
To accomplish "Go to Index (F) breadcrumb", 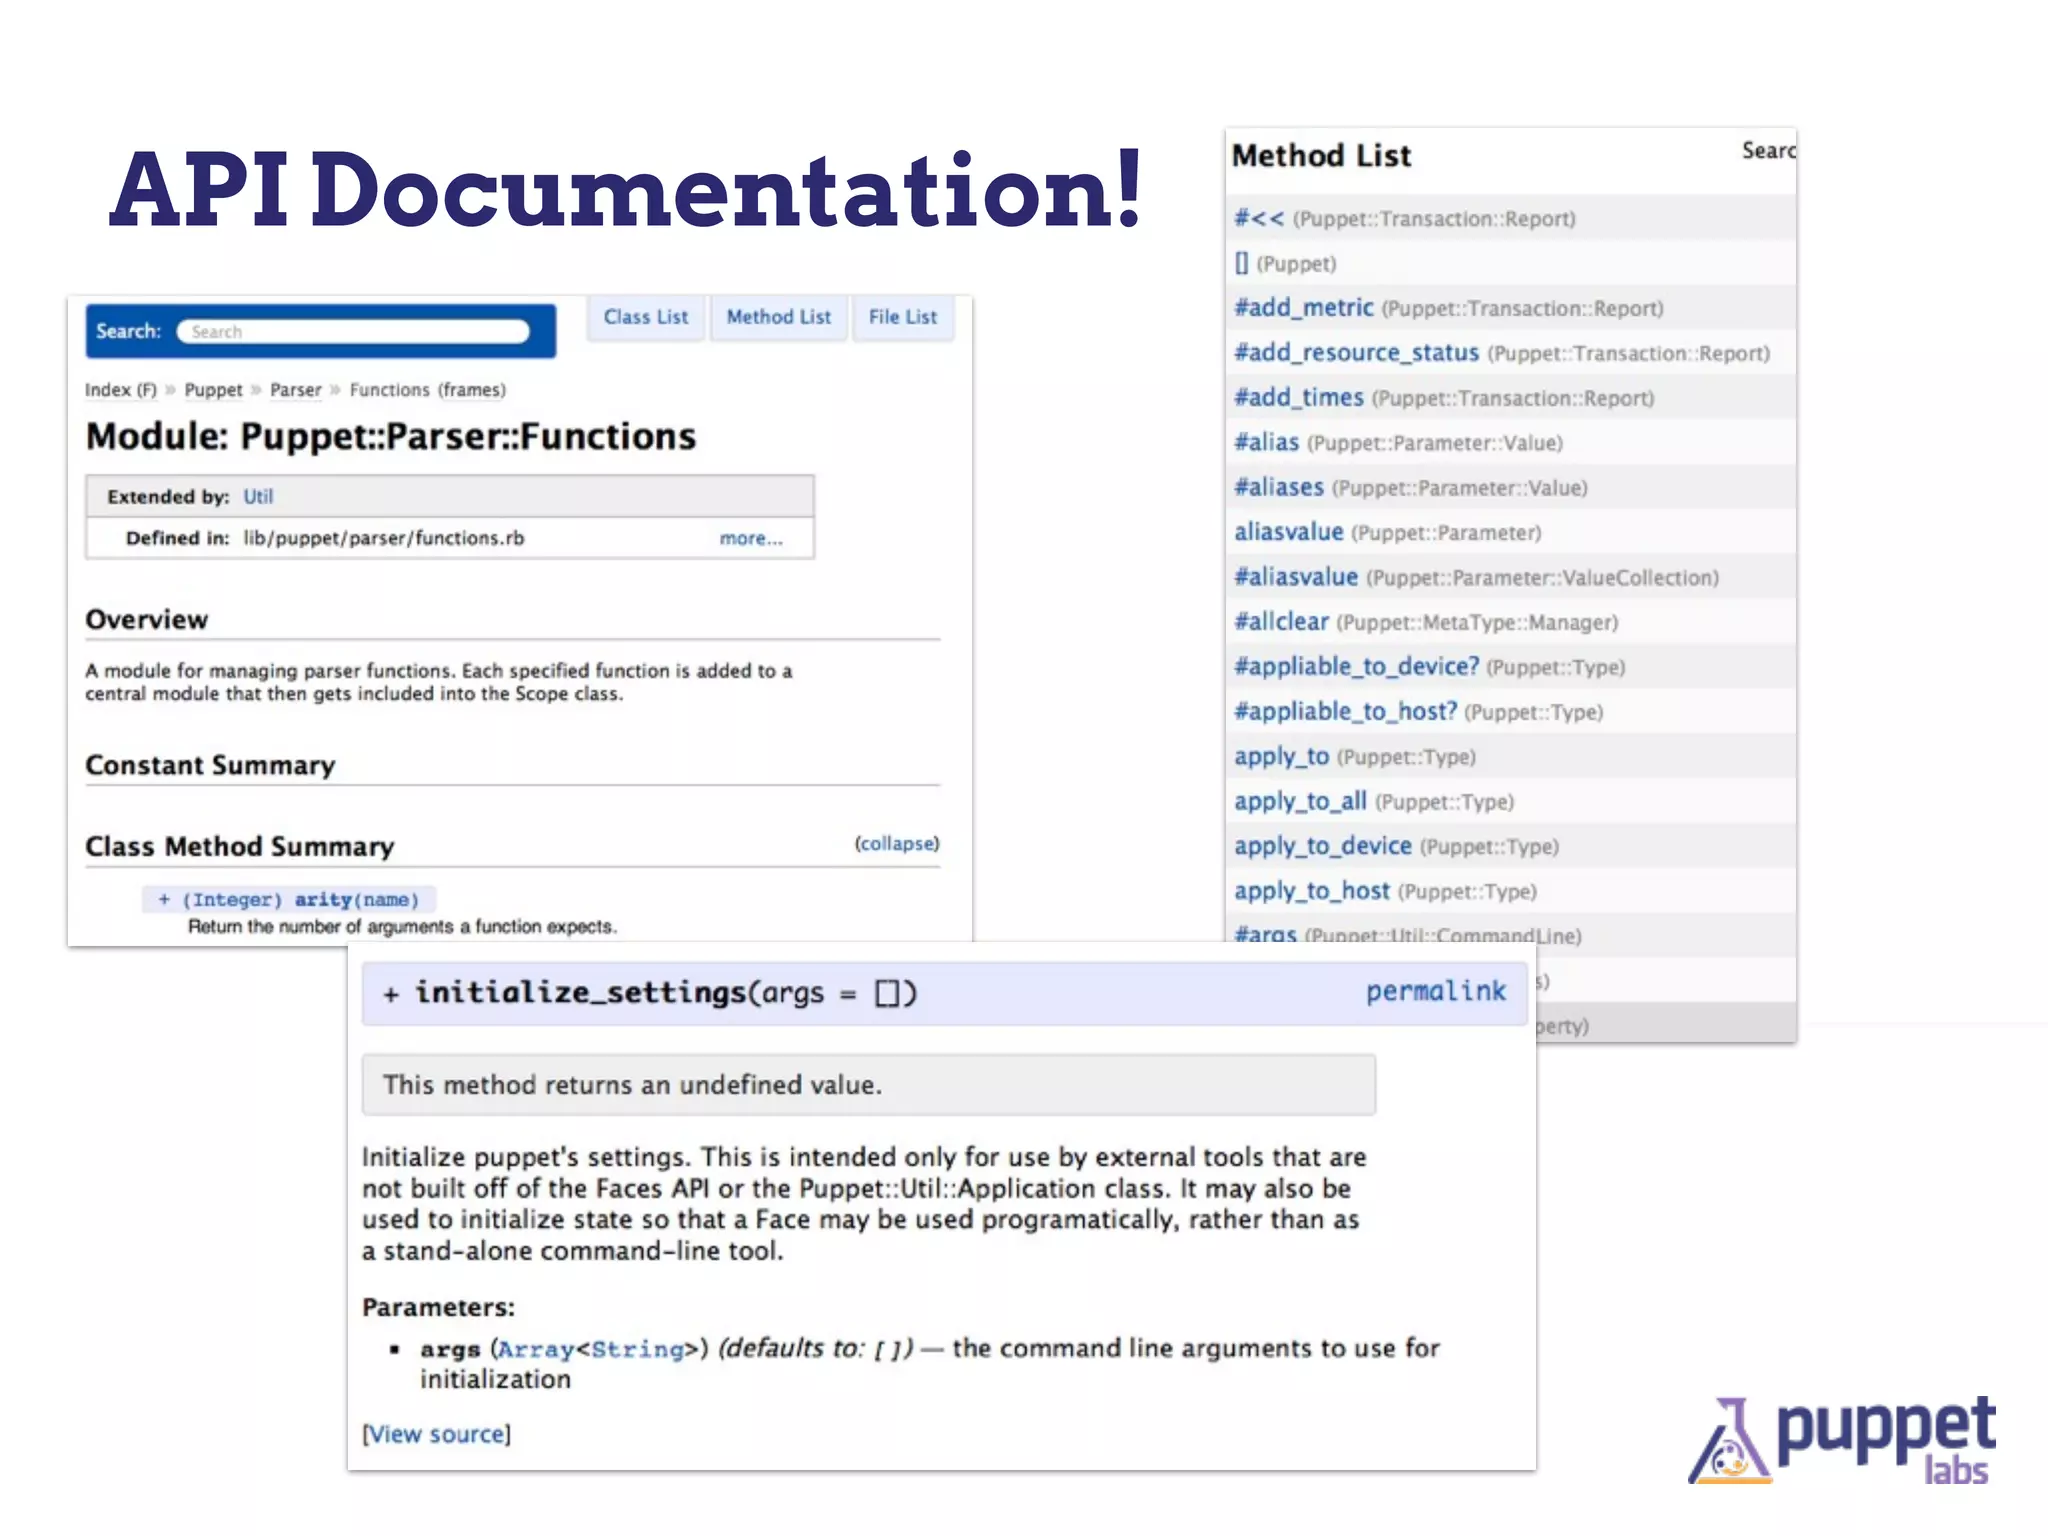I will click(120, 390).
